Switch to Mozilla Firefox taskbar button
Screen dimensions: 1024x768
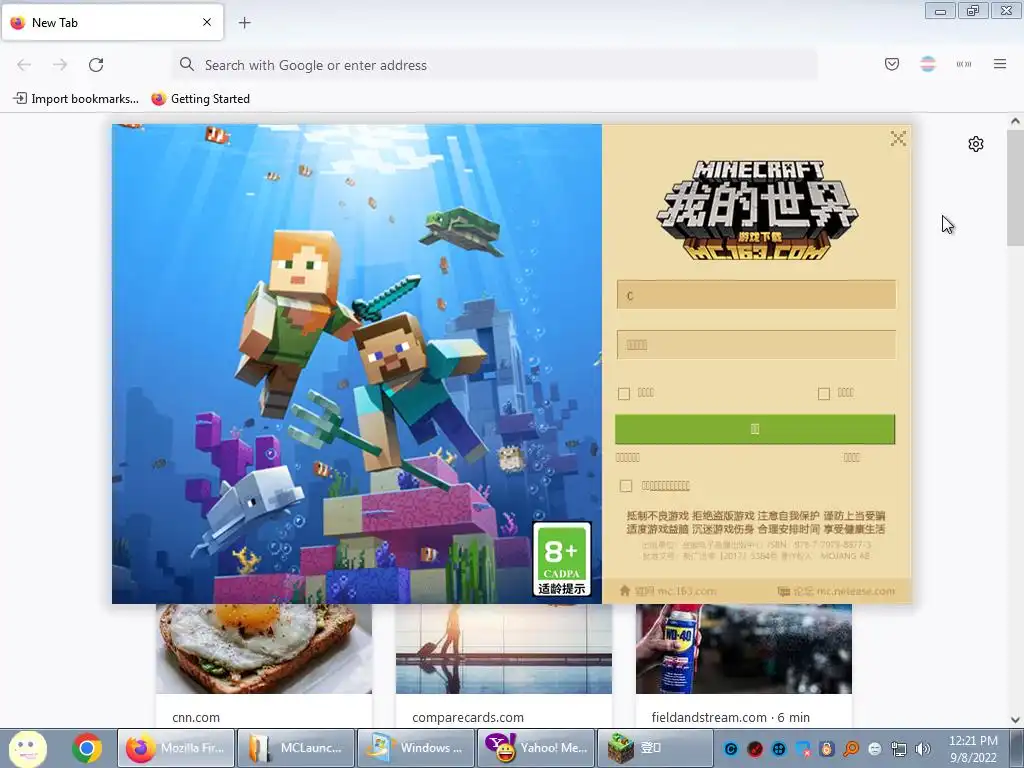(x=174, y=748)
